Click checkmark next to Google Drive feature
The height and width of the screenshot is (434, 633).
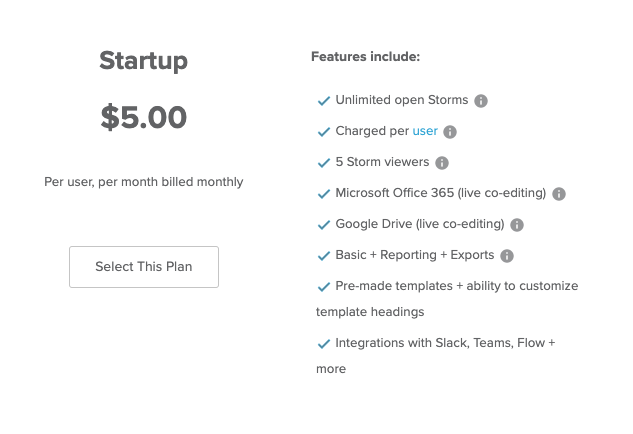coord(324,225)
